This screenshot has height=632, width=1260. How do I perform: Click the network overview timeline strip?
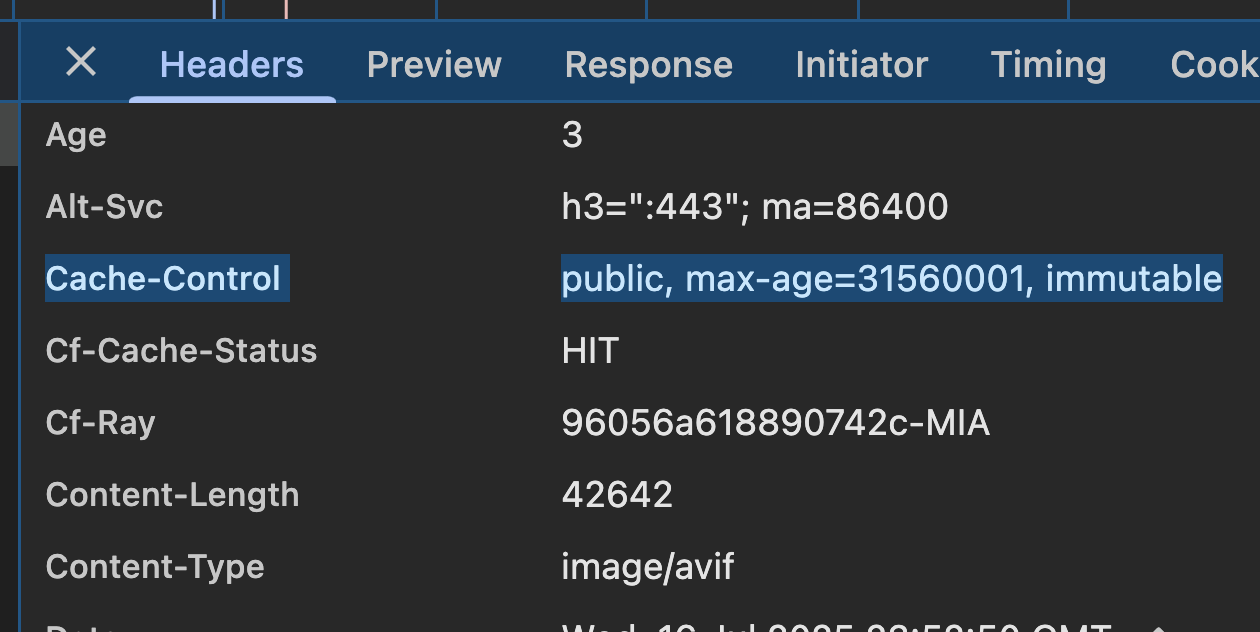coord(630,10)
